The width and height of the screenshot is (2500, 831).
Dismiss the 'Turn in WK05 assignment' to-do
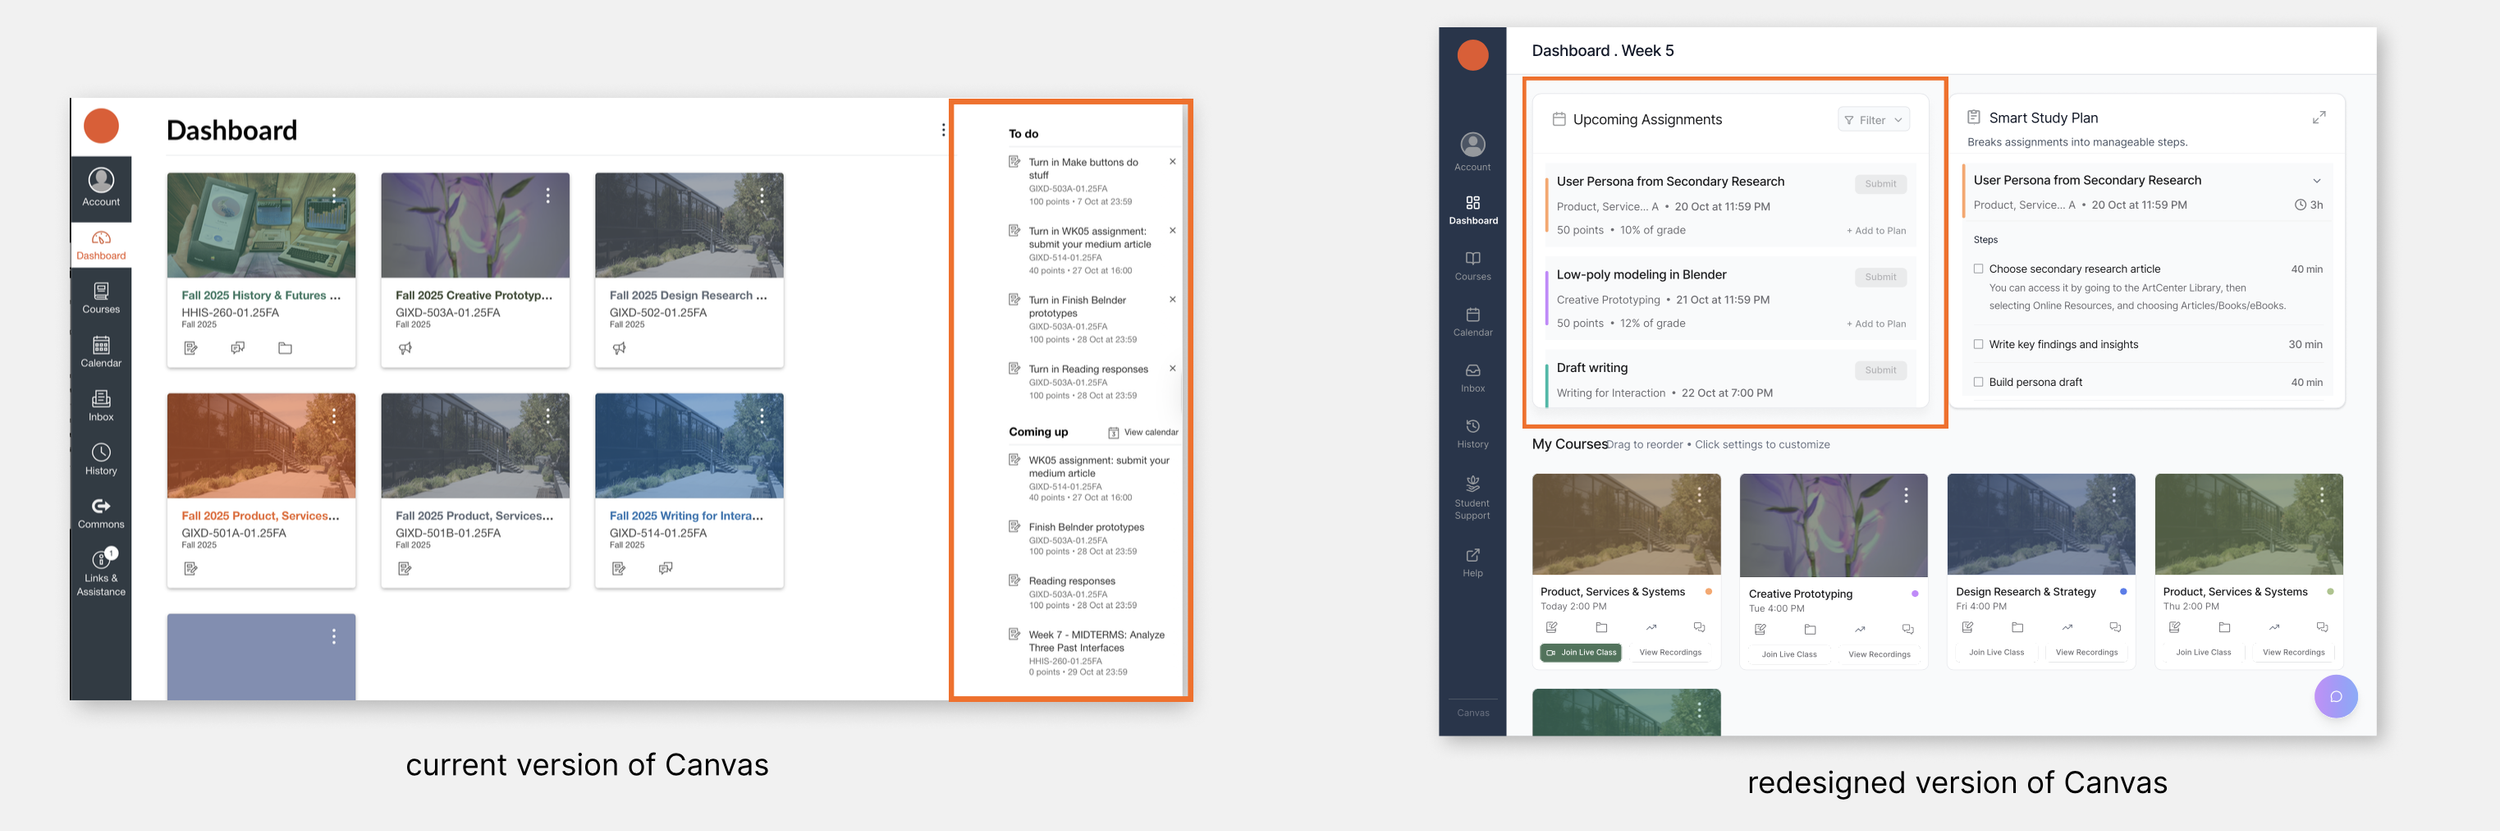pyautogui.click(x=1173, y=231)
